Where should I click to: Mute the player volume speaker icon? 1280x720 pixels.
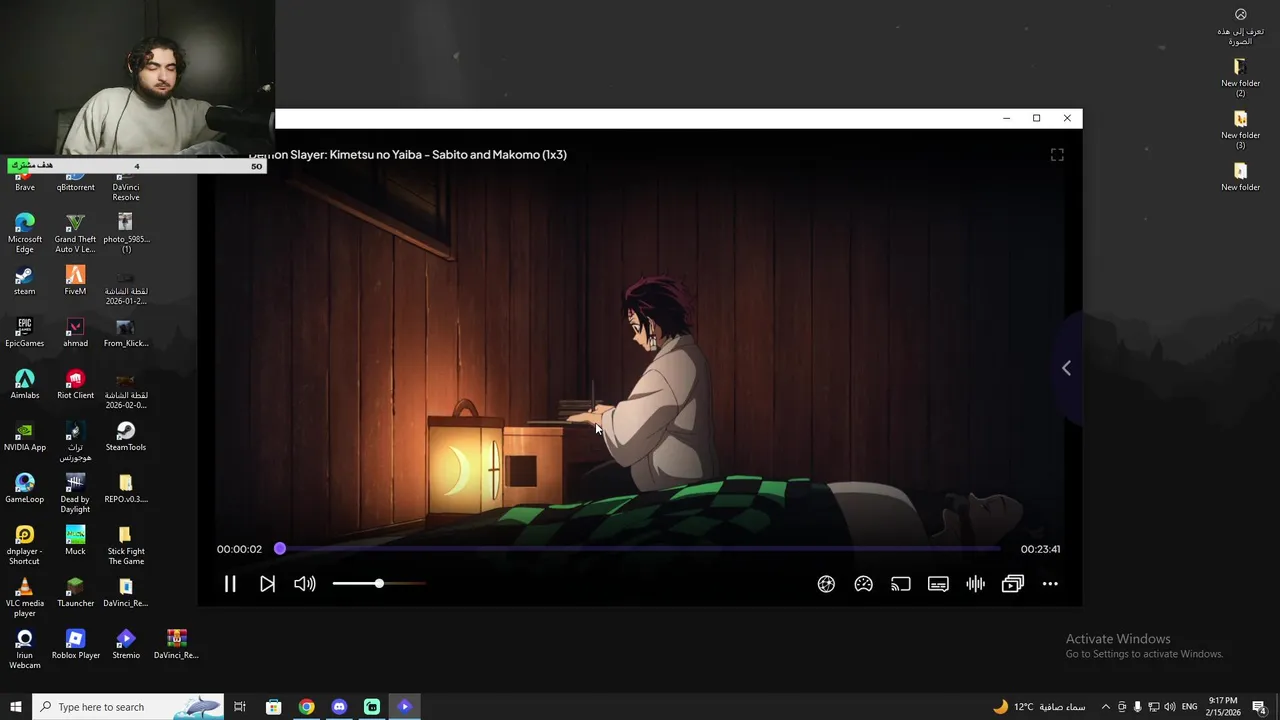click(x=305, y=584)
